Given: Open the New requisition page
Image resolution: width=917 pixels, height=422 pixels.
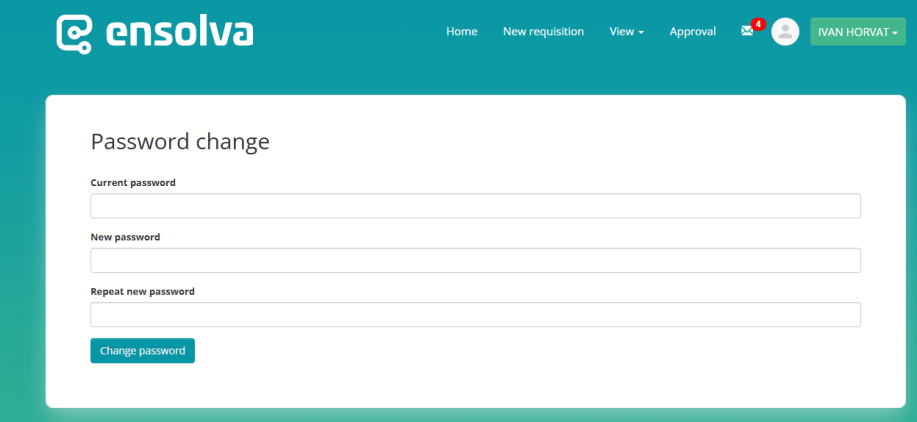Looking at the screenshot, I should [543, 32].
